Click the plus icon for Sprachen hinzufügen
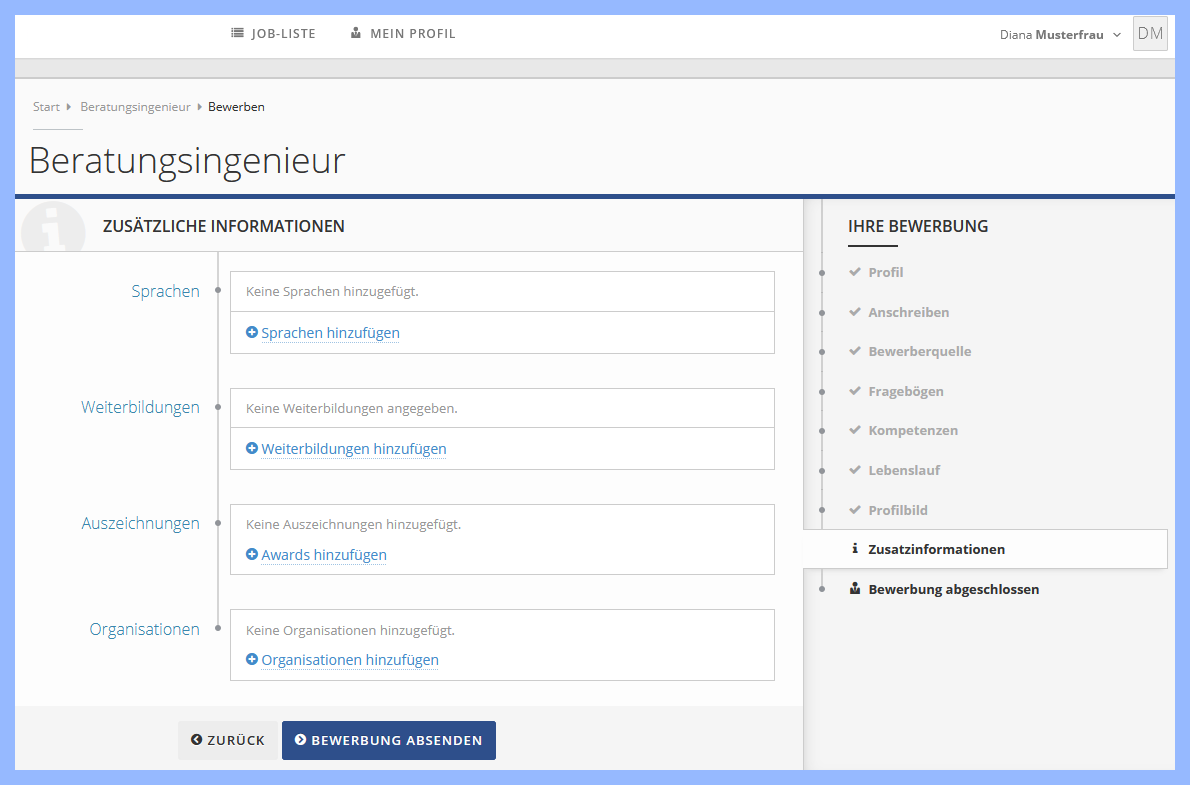 [x=252, y=332]
